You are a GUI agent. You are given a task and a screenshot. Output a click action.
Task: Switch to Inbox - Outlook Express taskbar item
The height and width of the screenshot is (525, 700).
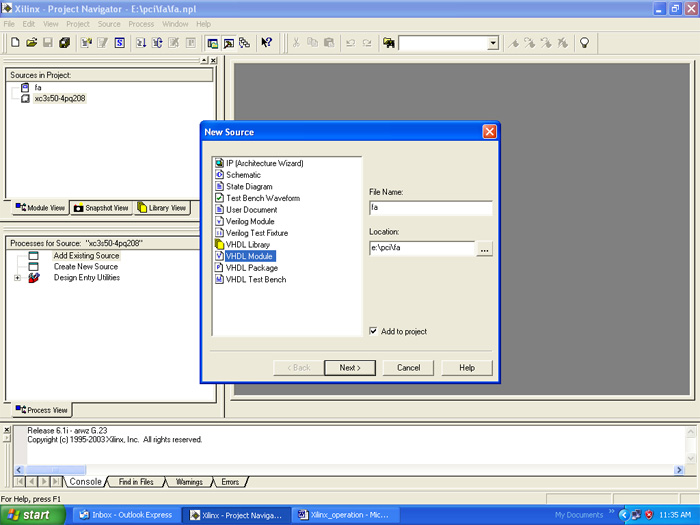[x=126, y=515]
